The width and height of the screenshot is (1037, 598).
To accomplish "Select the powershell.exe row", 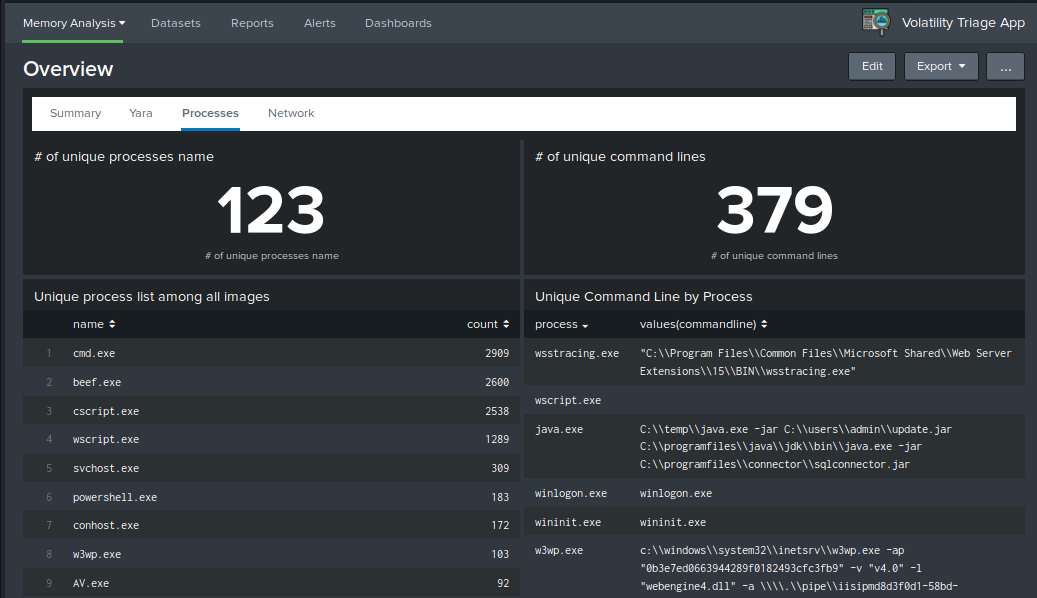I will [x=271, y=497].
